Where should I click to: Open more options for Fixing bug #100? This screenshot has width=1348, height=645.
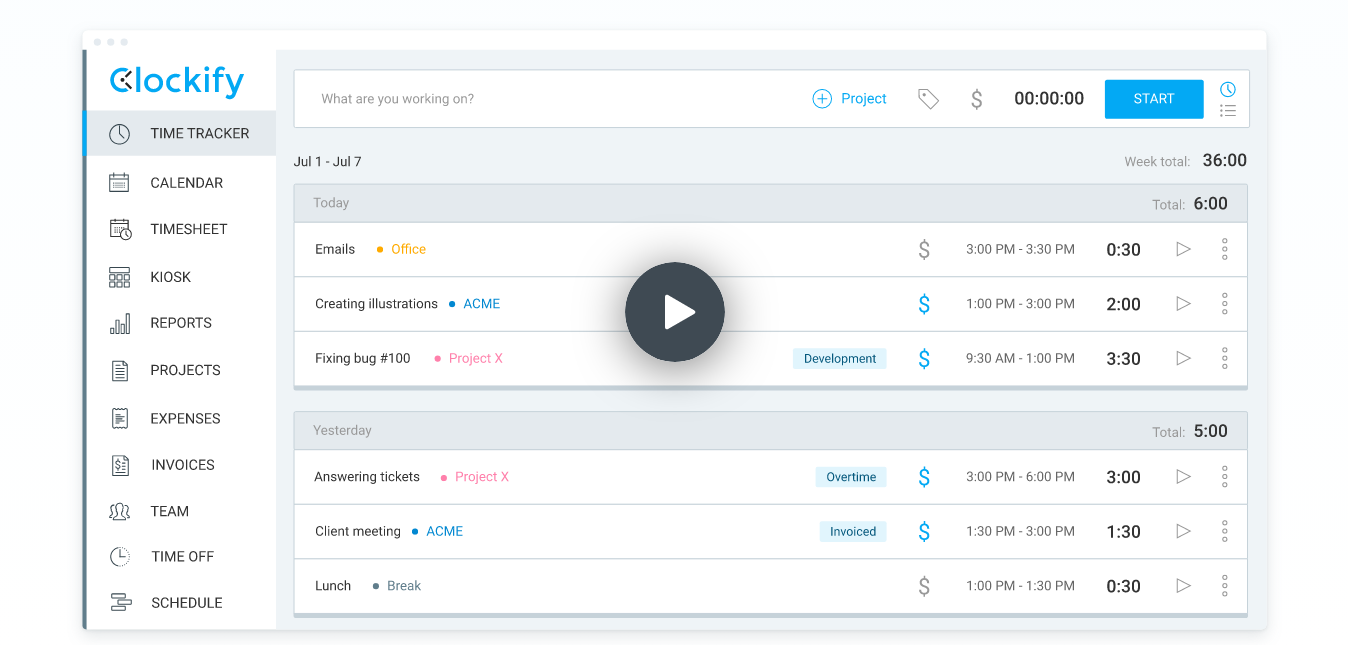click(x=1225, y=358)
